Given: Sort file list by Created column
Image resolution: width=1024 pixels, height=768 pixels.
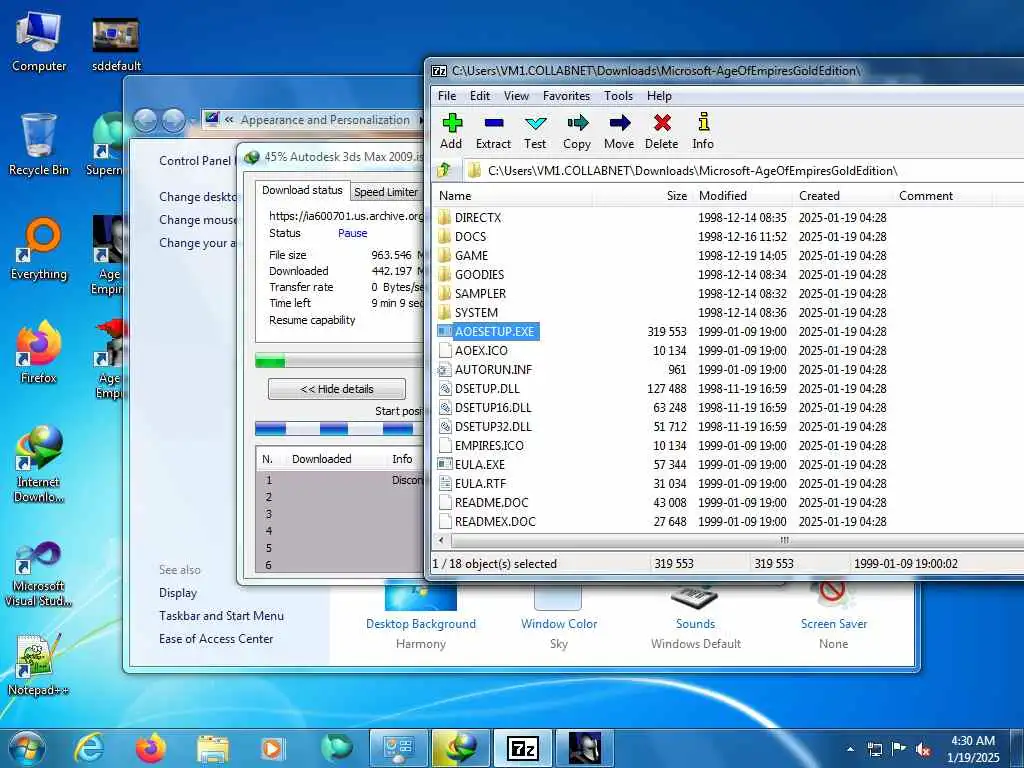Looking at the screenshot, I should pyautogui.click(x=842, y=196).
